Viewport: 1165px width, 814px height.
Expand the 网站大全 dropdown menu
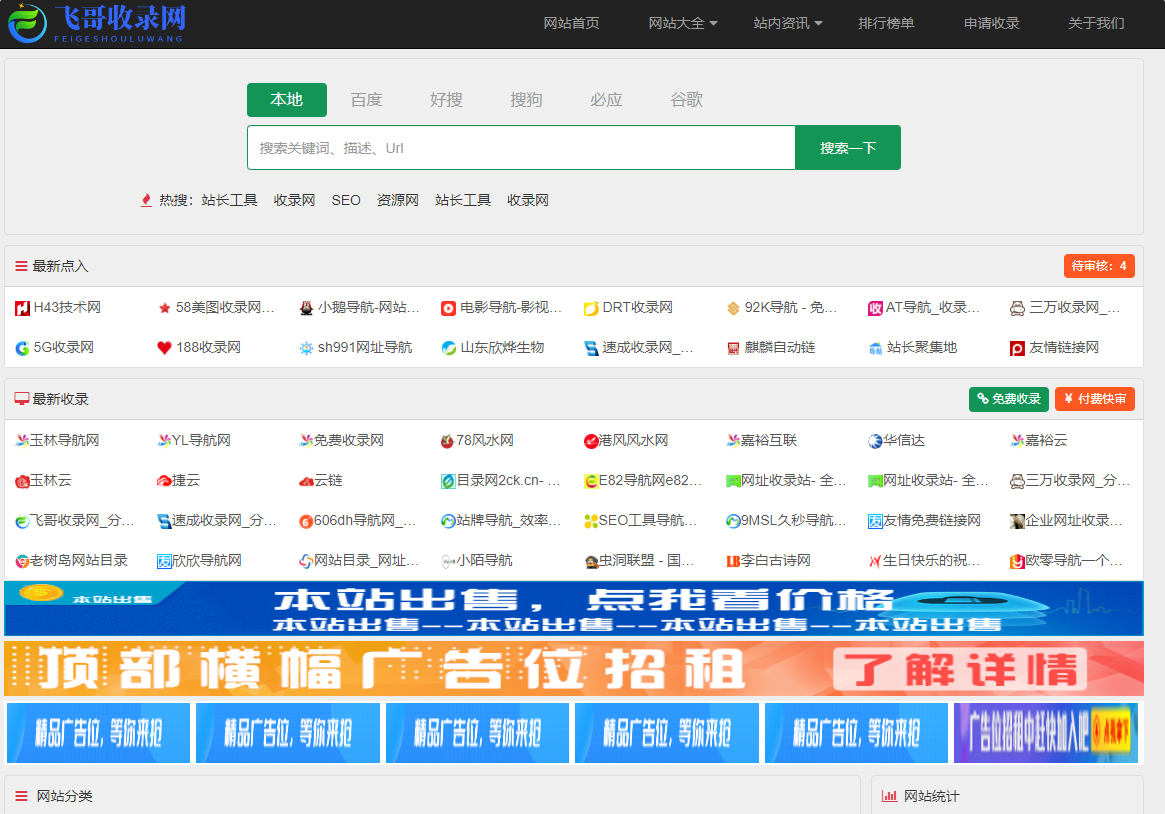(683, 23)
